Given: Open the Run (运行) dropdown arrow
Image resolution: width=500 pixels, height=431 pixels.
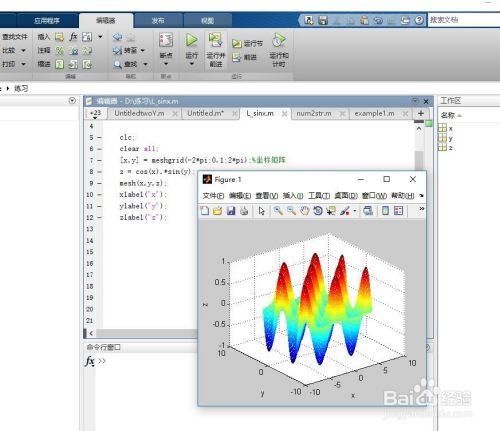Looking at the screenshot, I should (192, 64).
